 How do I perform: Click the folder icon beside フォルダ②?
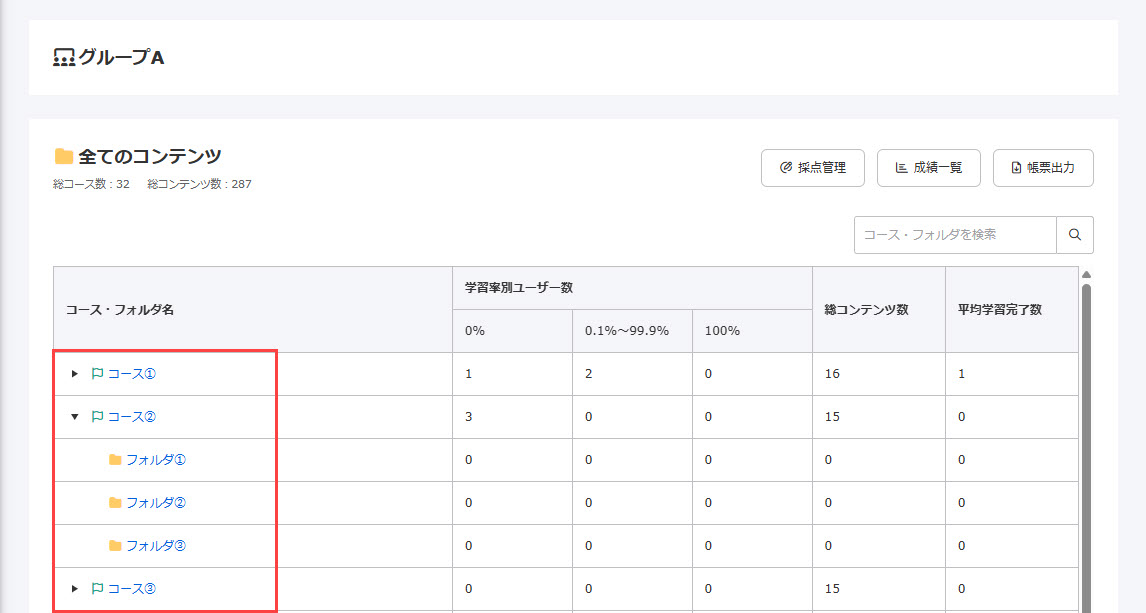click(x=115, y=503)
